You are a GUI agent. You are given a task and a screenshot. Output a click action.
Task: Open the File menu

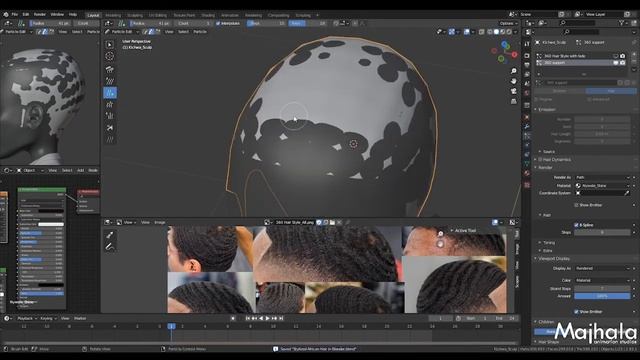click(x=15, y=14)
